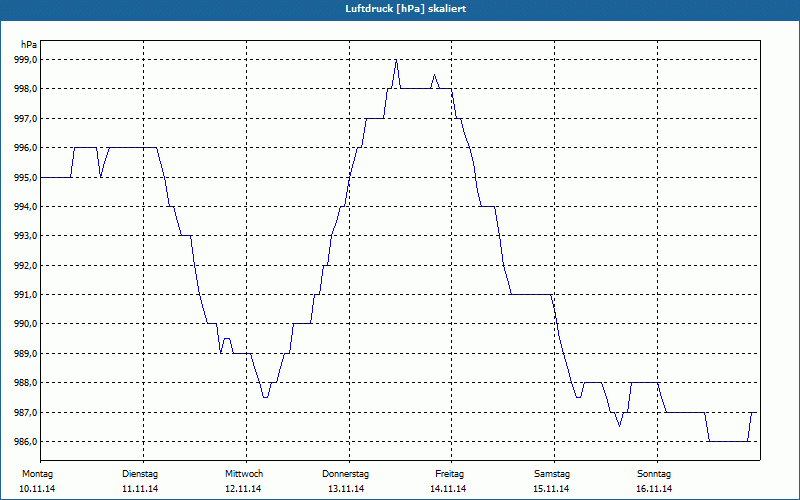The width and height of the screenshot is (800, 500).
Task: Click the 996,0 axis value
Action: (26, 148)
